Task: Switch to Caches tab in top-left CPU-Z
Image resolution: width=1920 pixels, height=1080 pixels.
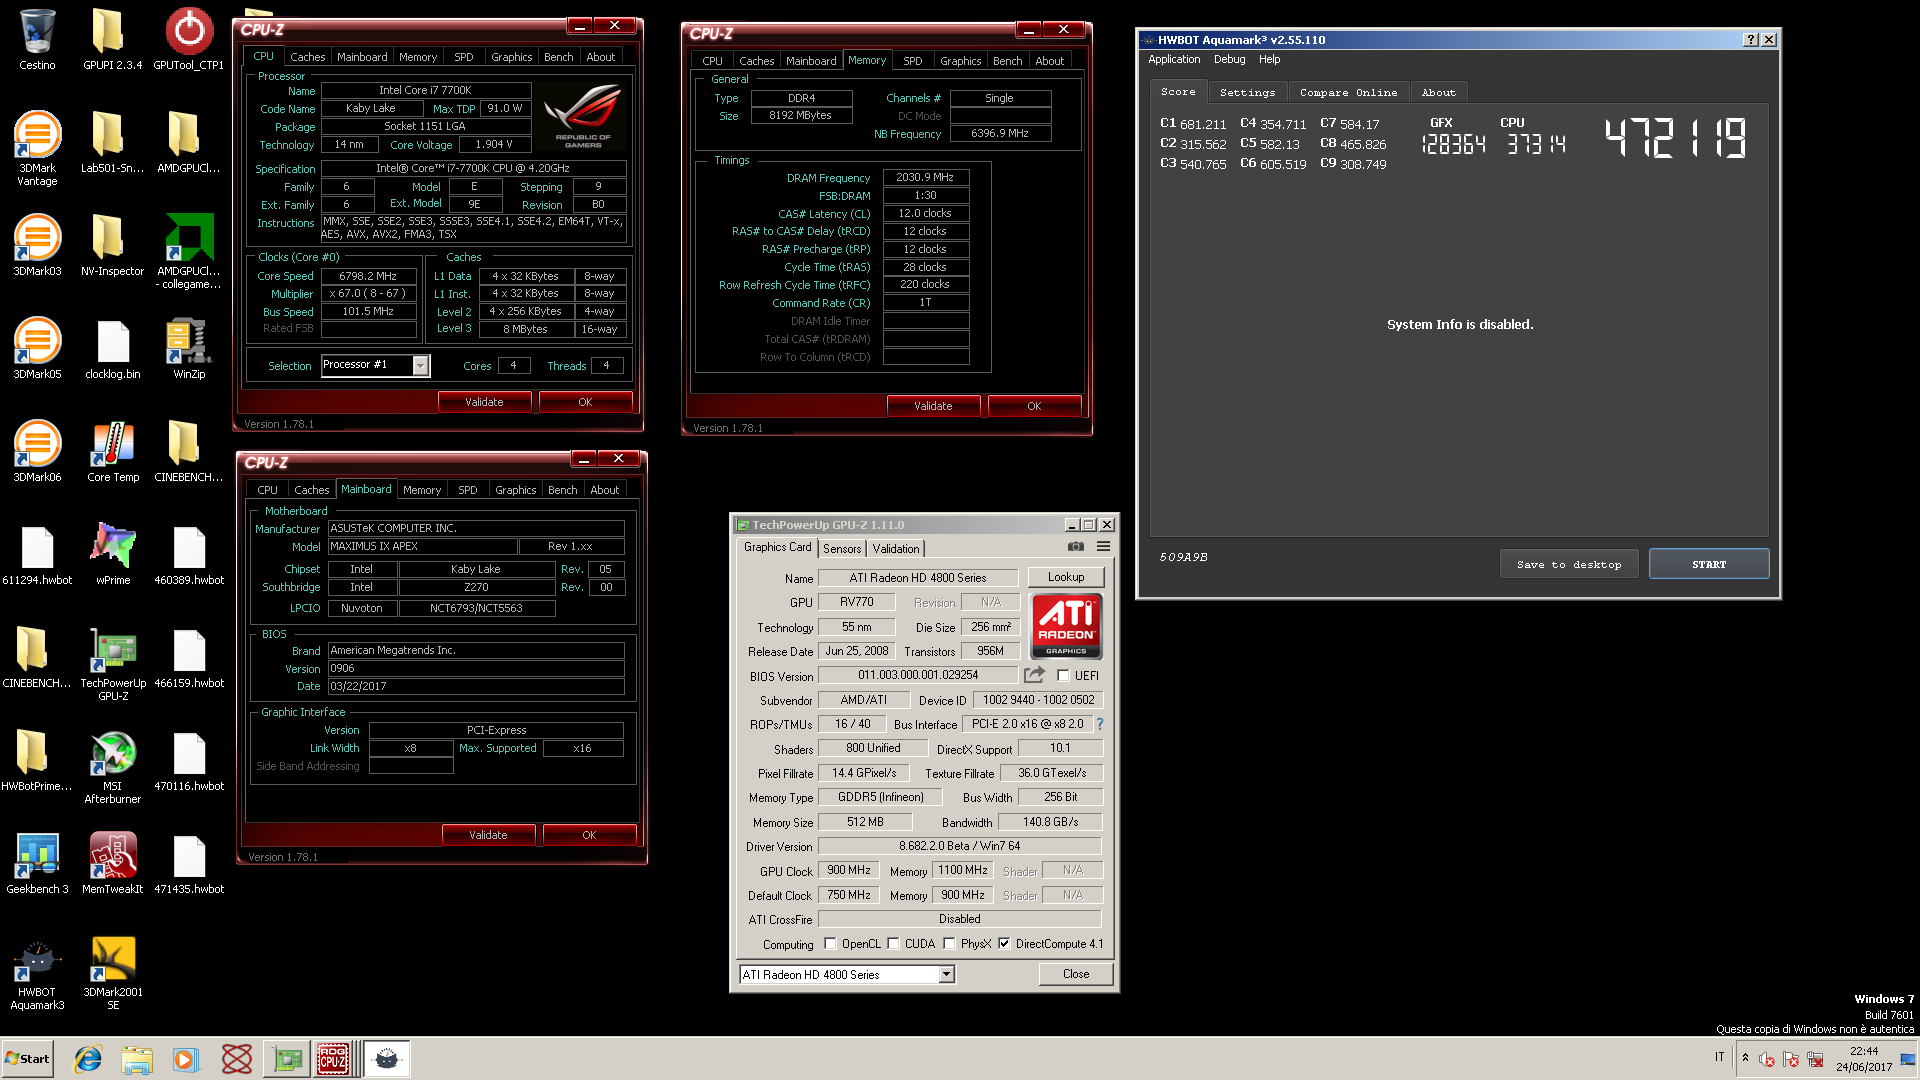Action: (x=308, y=57)
